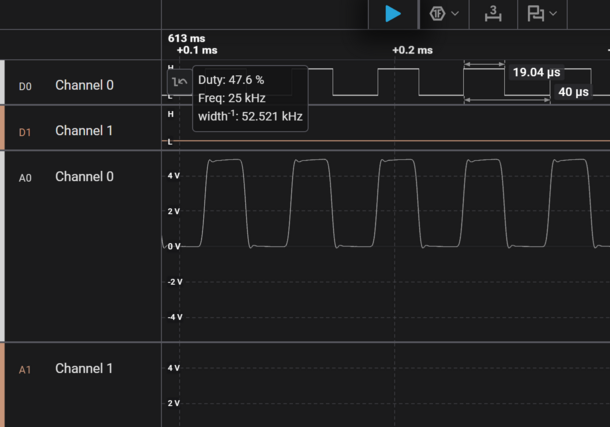The height and width of the screenshot is (427, 610).
Task: Click the +0.1 ms timeline marker
Action: (197, 50)
